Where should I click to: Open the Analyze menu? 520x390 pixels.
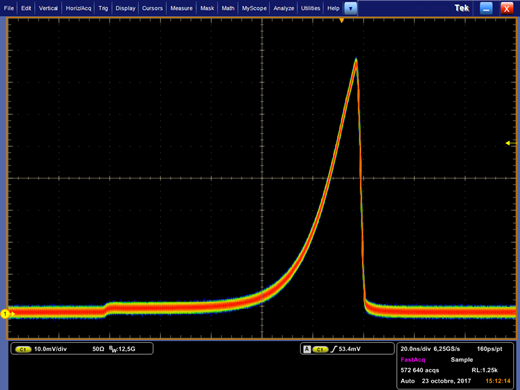coord(284,8)
